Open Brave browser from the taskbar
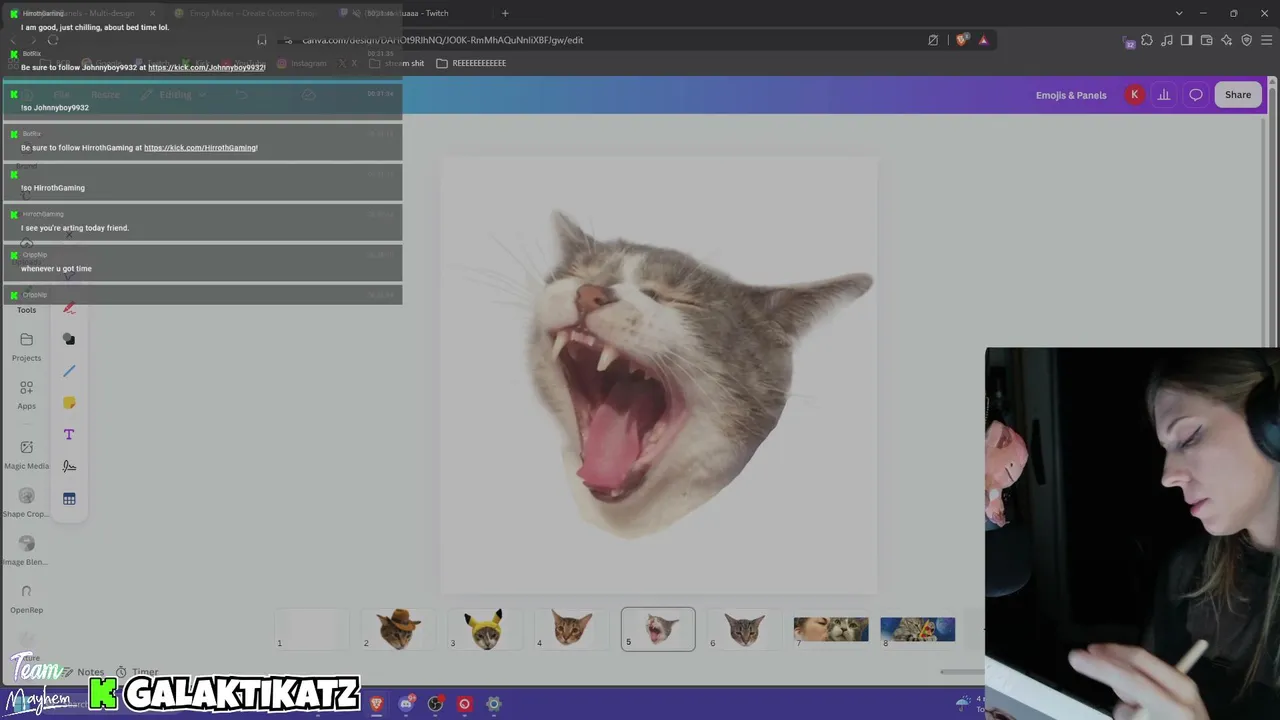 [376, 704]
